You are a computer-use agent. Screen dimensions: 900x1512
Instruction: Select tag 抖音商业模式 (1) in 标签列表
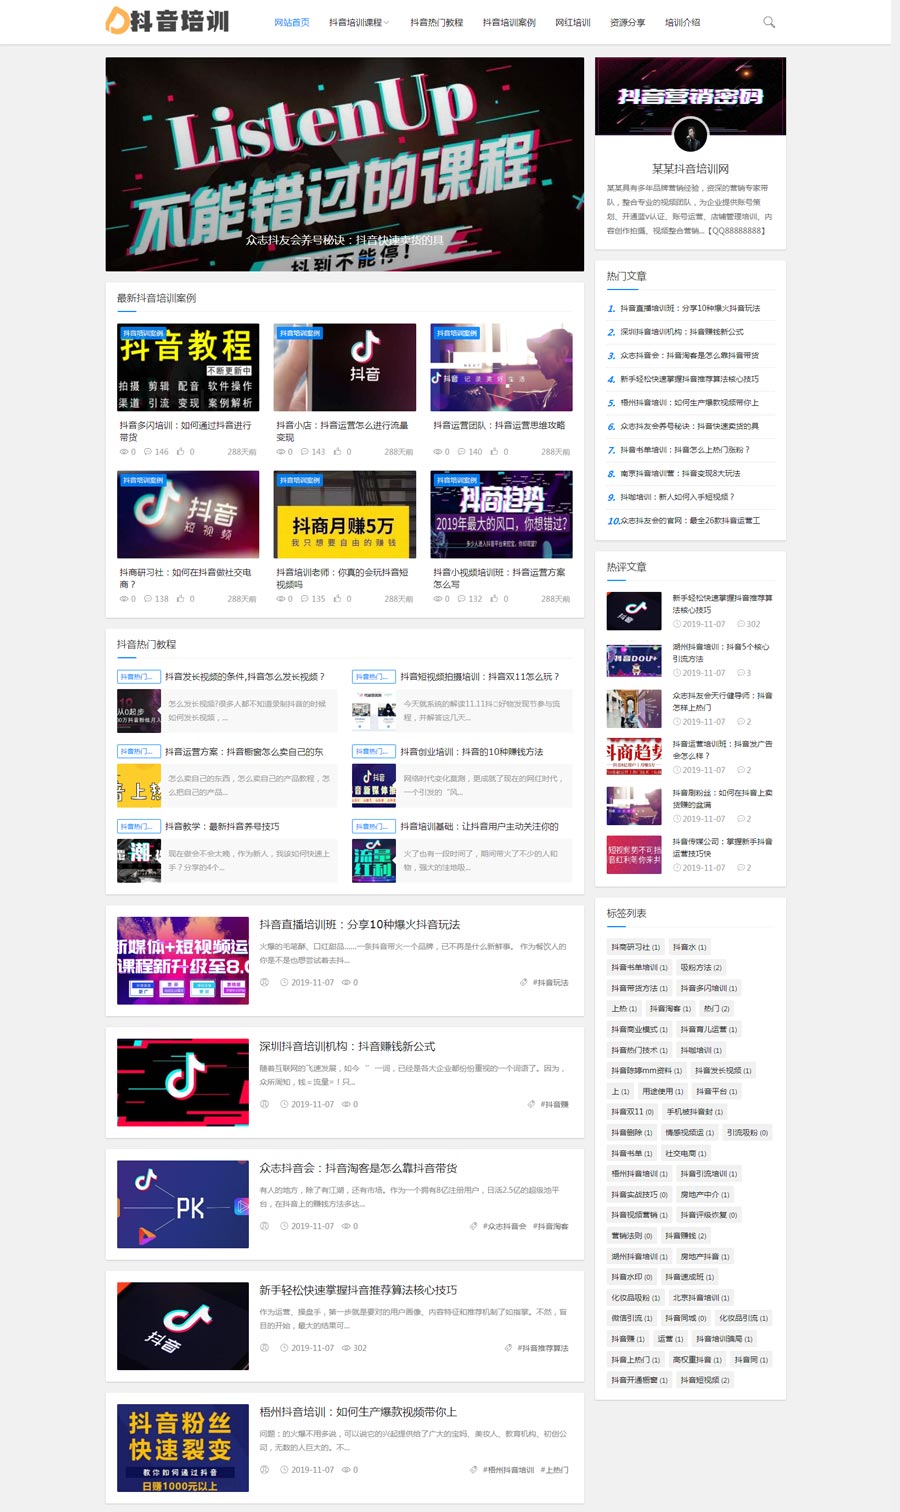tap(639, 1029)
